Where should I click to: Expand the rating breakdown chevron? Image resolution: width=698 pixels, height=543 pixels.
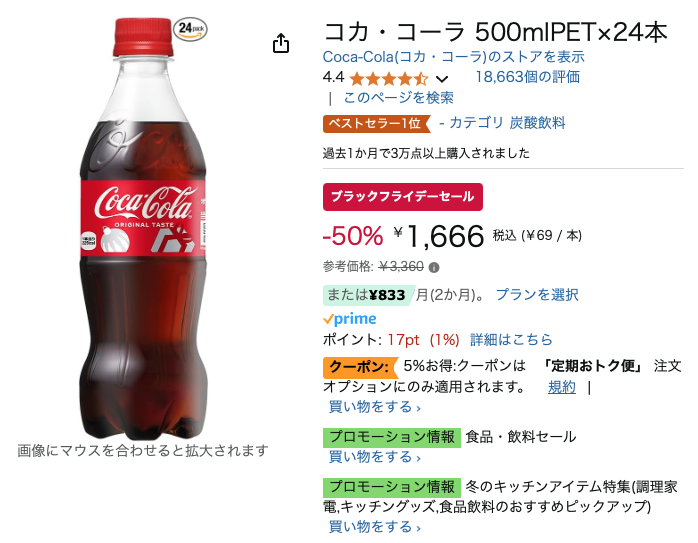(443, 78)
